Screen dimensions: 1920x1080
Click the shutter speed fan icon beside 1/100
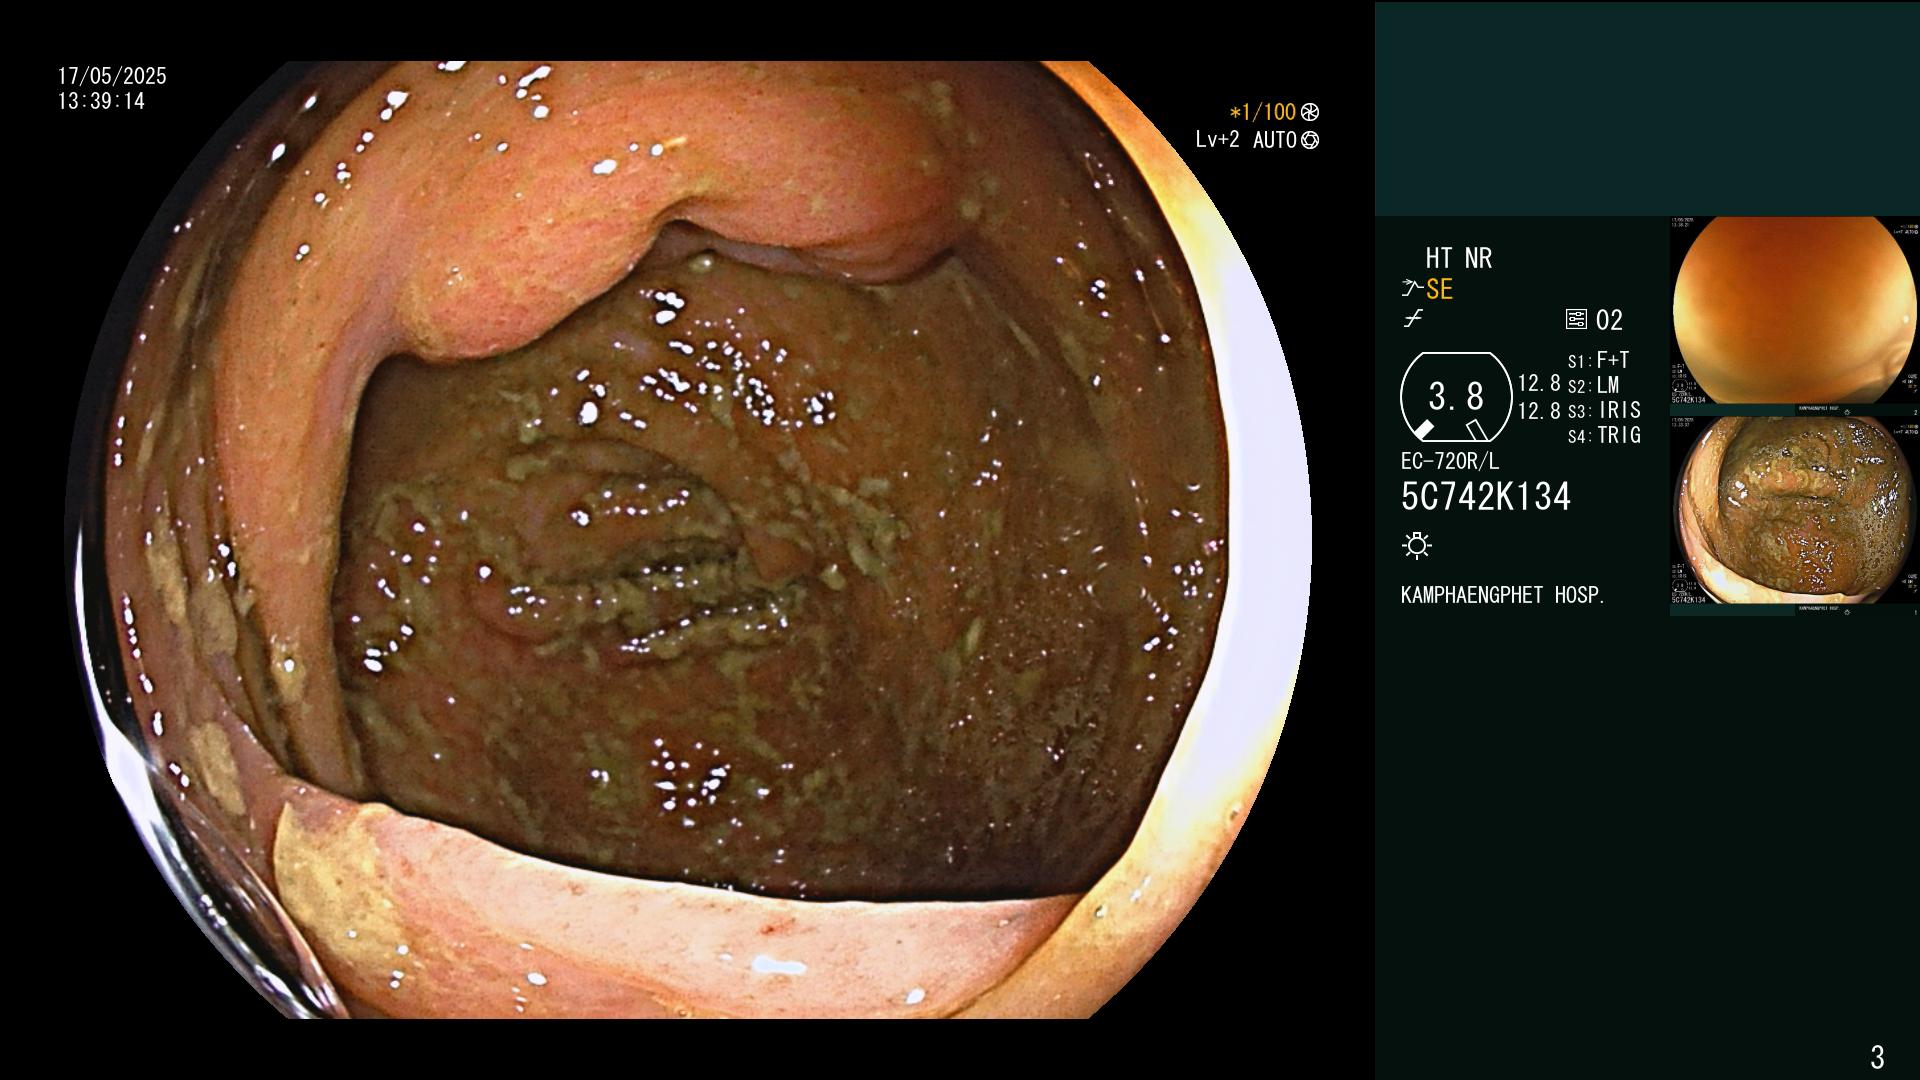[x=1310, y=112]
